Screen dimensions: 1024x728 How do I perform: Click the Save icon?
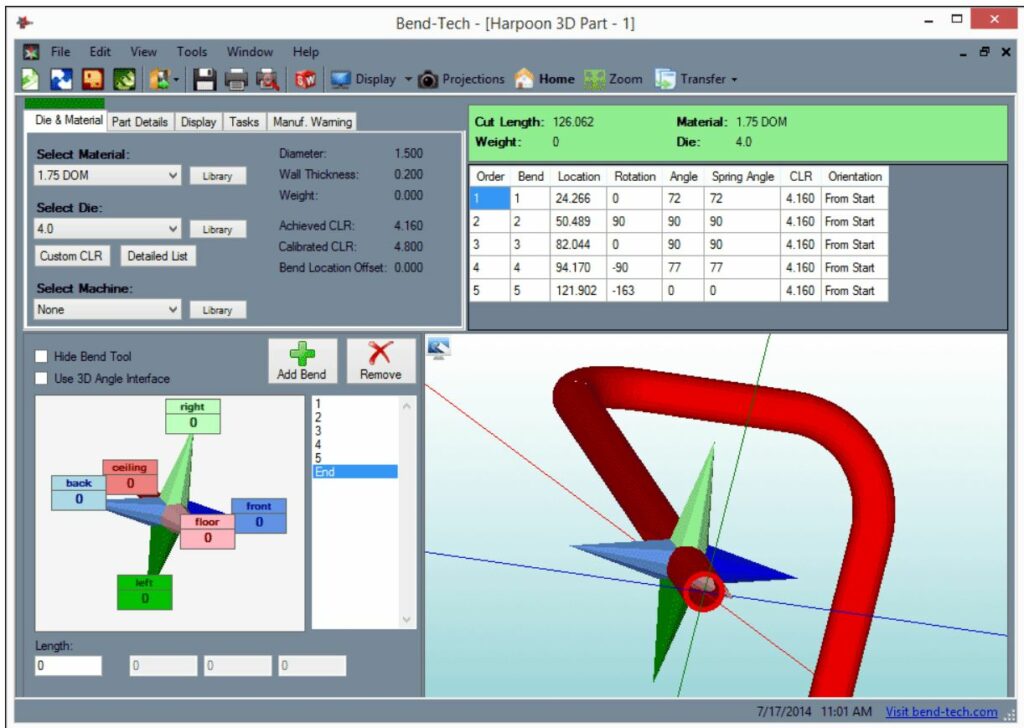[208, 78]
